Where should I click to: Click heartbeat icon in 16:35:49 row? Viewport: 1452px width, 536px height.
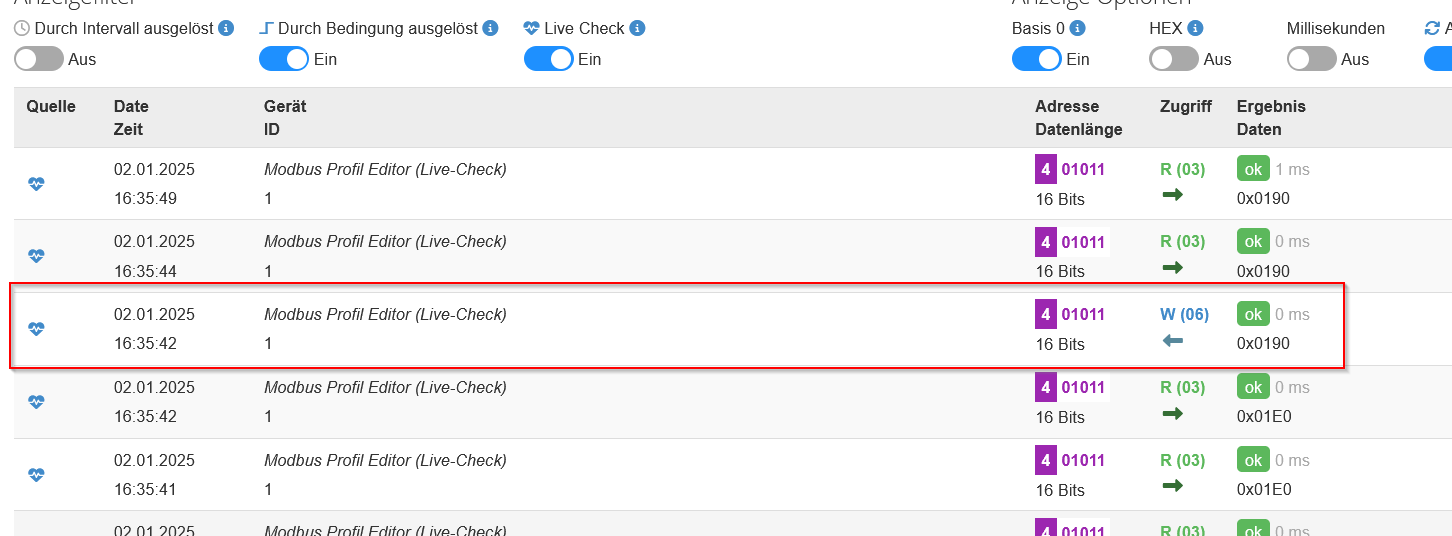pyautogui.click(x=36, y=184)
